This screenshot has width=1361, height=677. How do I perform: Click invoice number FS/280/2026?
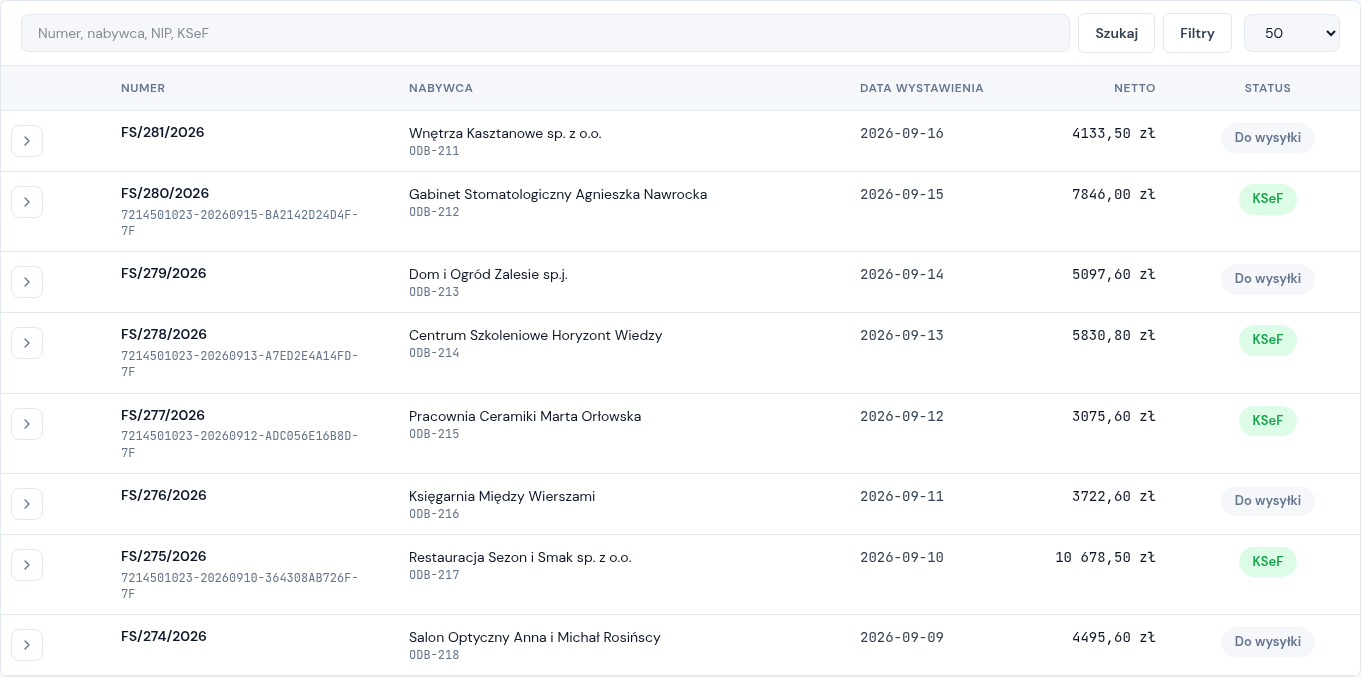[x=165, y=193]
